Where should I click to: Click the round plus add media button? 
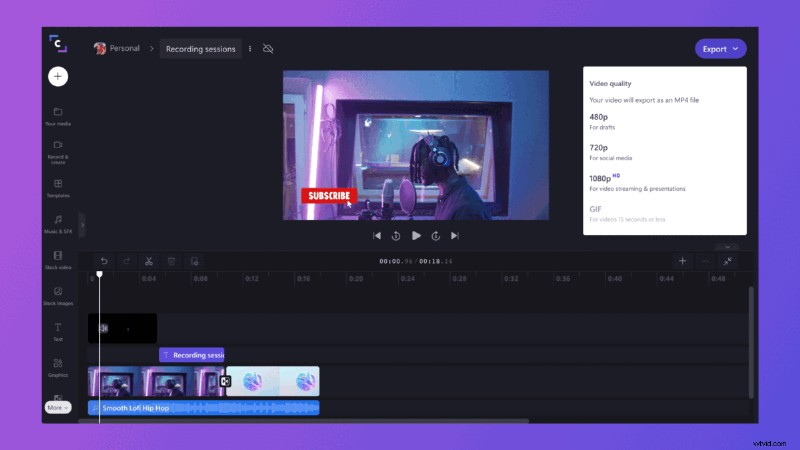[58, 77]
